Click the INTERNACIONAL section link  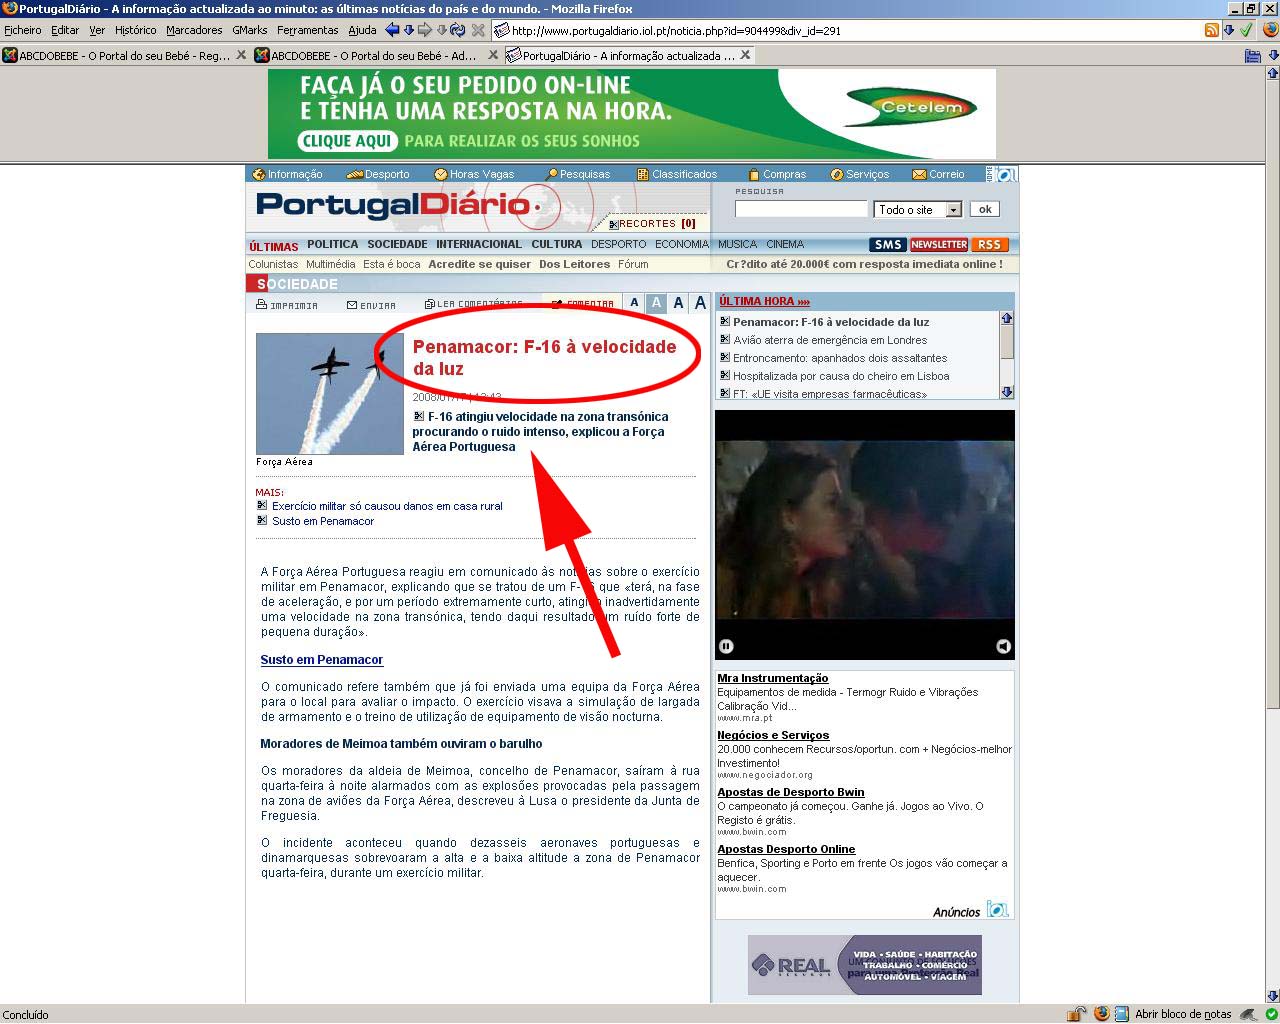tap(479, 244)
